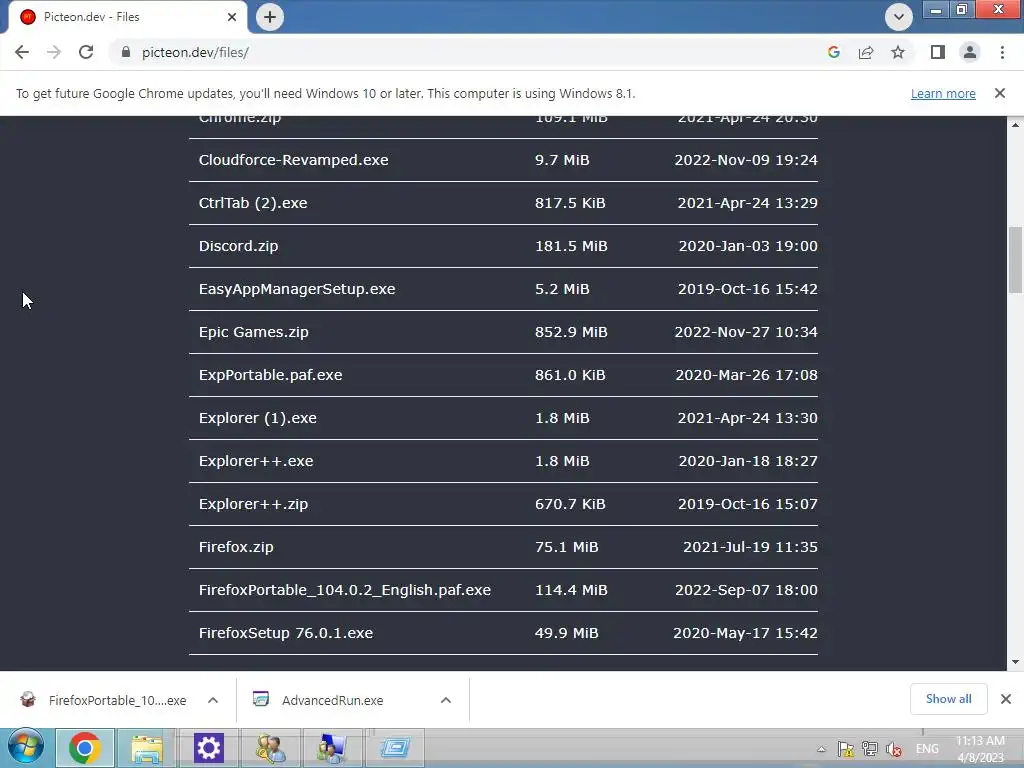Change input language ENG
This screenshot has width=1024, height=768.
point(927,749)
